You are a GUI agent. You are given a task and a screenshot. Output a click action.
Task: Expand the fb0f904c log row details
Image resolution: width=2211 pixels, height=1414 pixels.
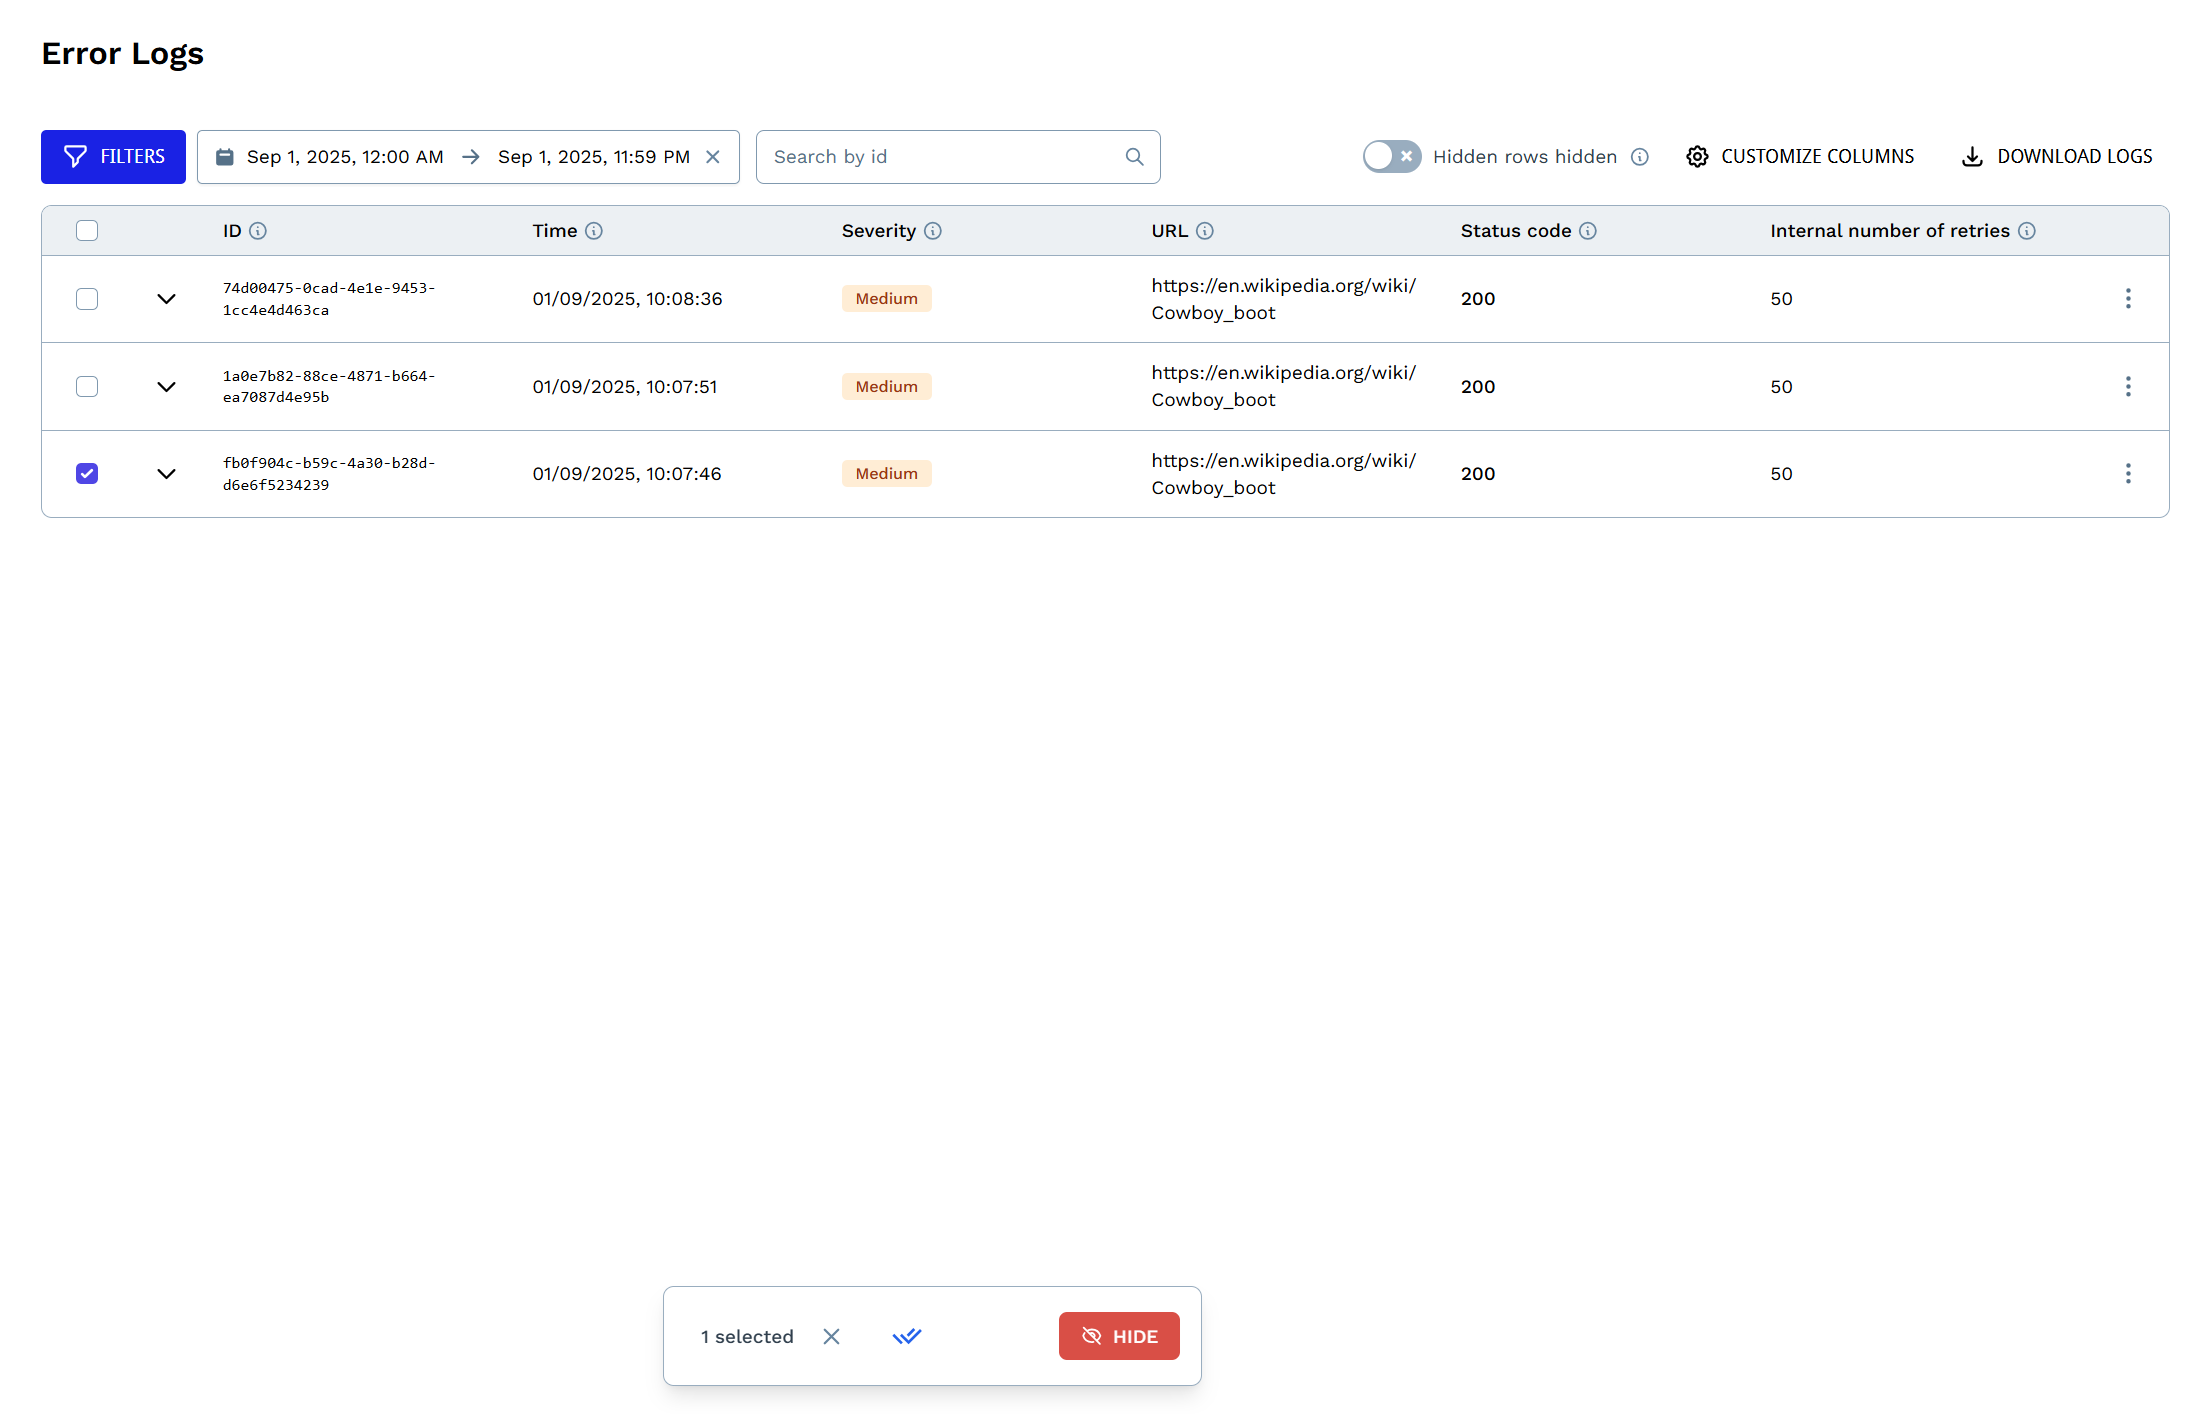(166, 474)
